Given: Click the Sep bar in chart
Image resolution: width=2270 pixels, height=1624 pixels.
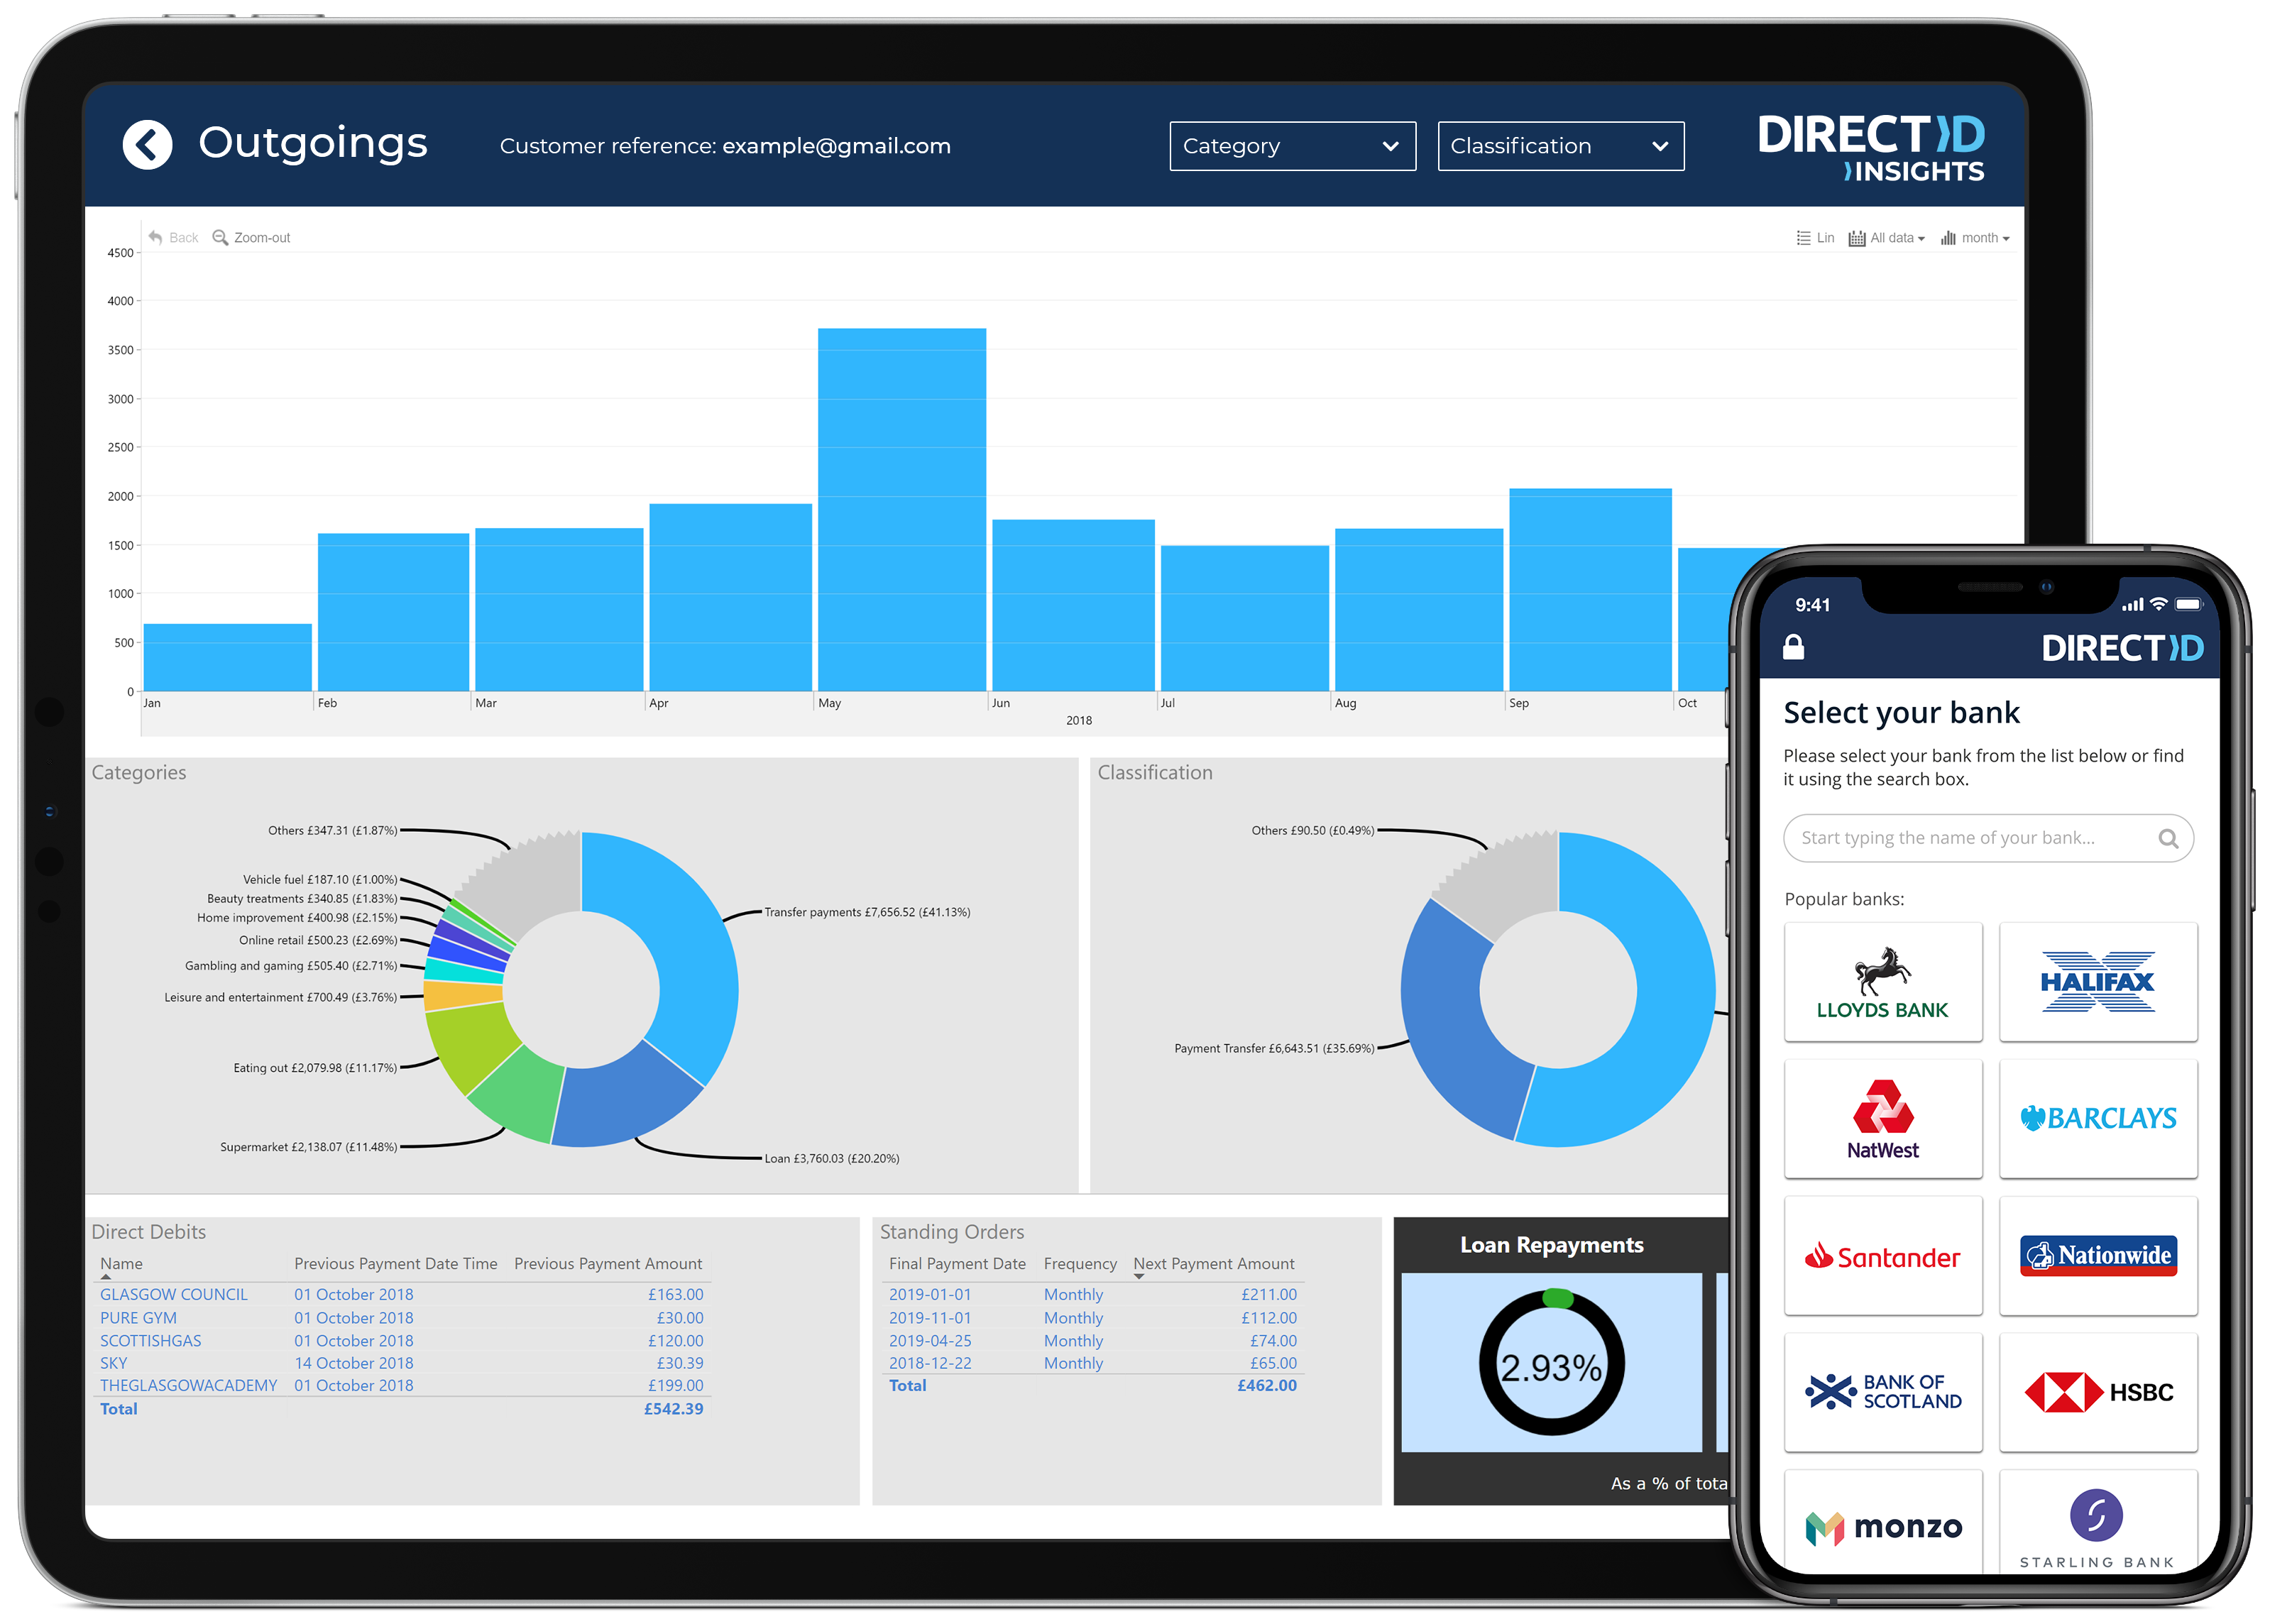Looking at the screenshot, I should (1590, 589).
